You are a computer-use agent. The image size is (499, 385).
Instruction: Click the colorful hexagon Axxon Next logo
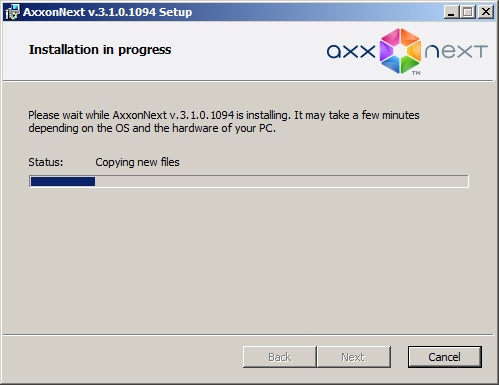coord(400,51)
